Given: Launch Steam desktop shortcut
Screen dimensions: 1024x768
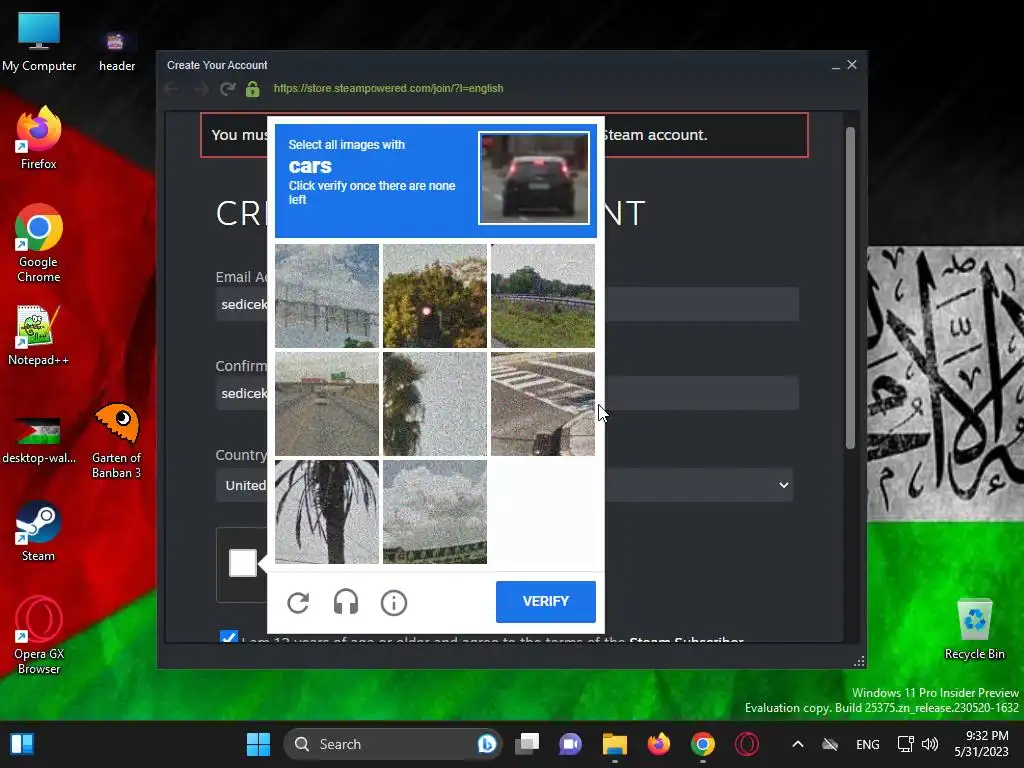Looking at the screenshot, I should (x=39, y=531).
